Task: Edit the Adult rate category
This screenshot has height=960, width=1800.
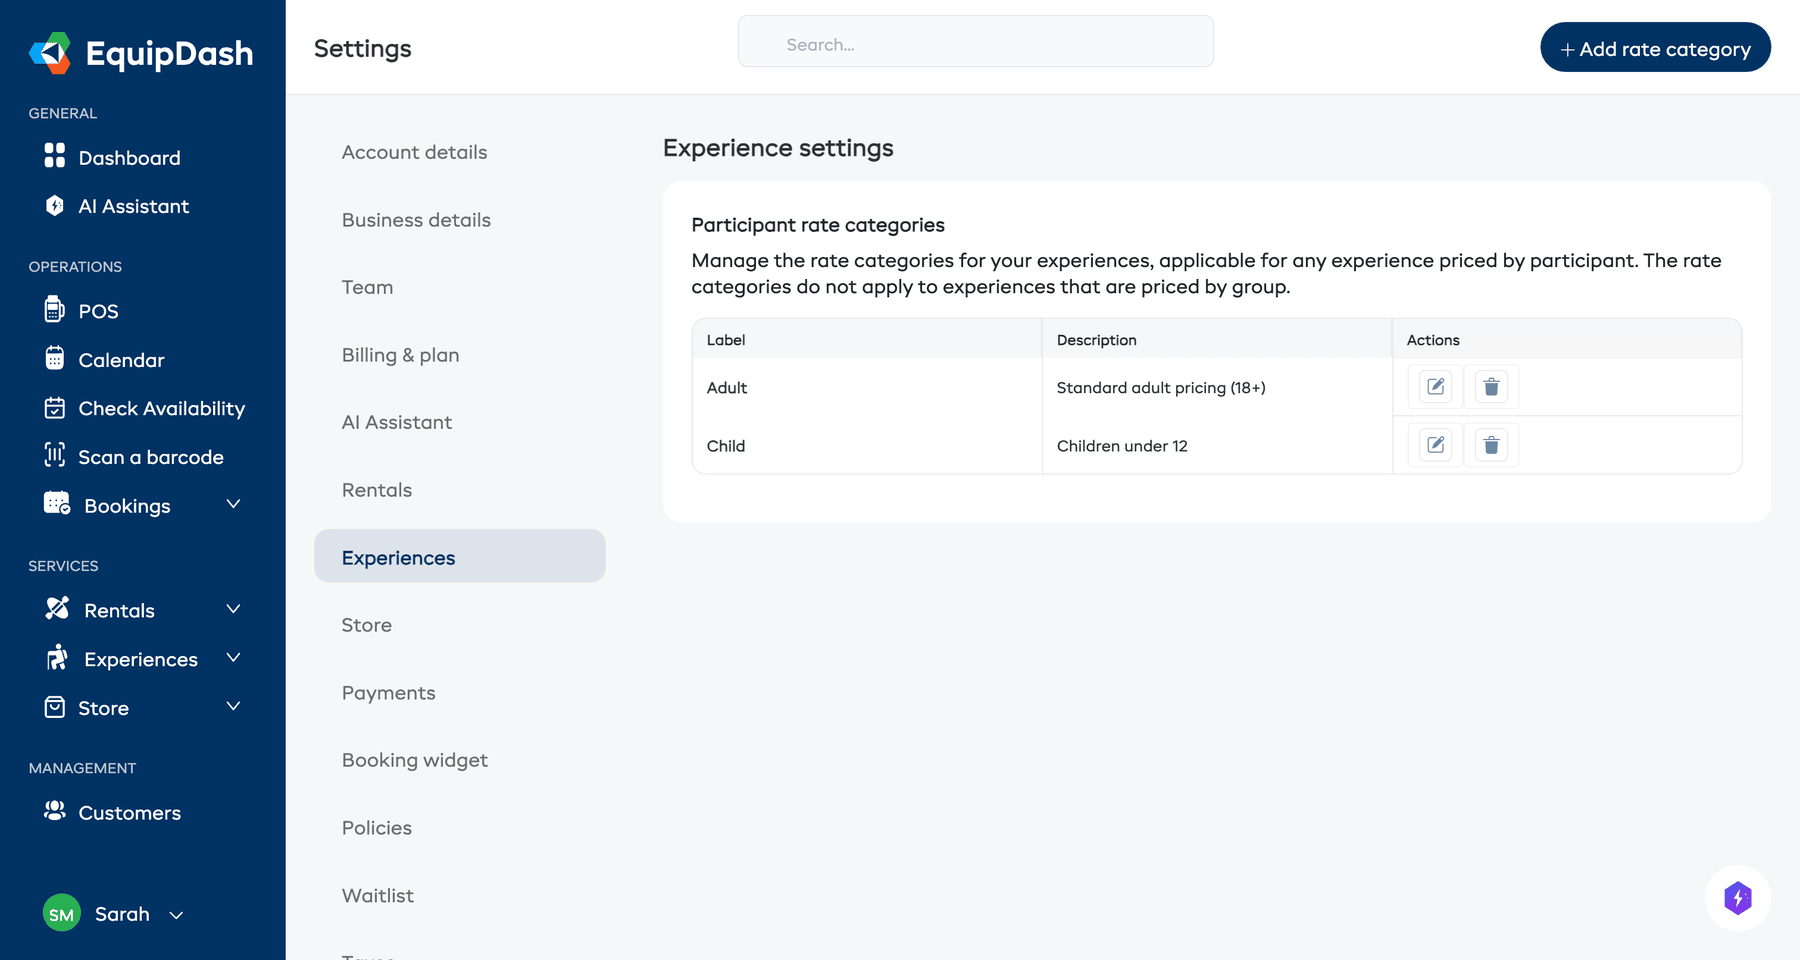Action: 1433,386
